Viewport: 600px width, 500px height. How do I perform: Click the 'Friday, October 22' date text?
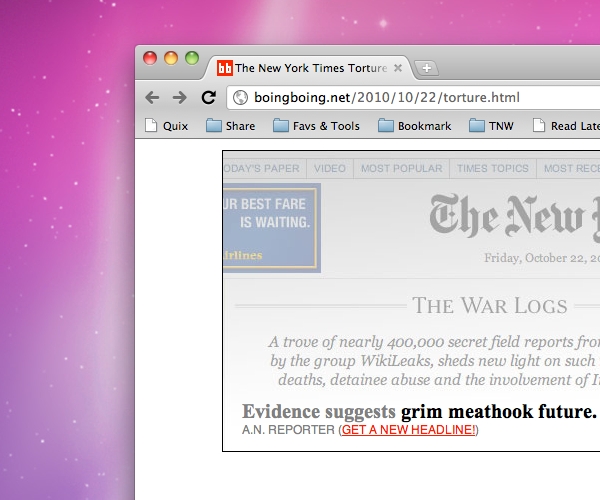[542, 258]
